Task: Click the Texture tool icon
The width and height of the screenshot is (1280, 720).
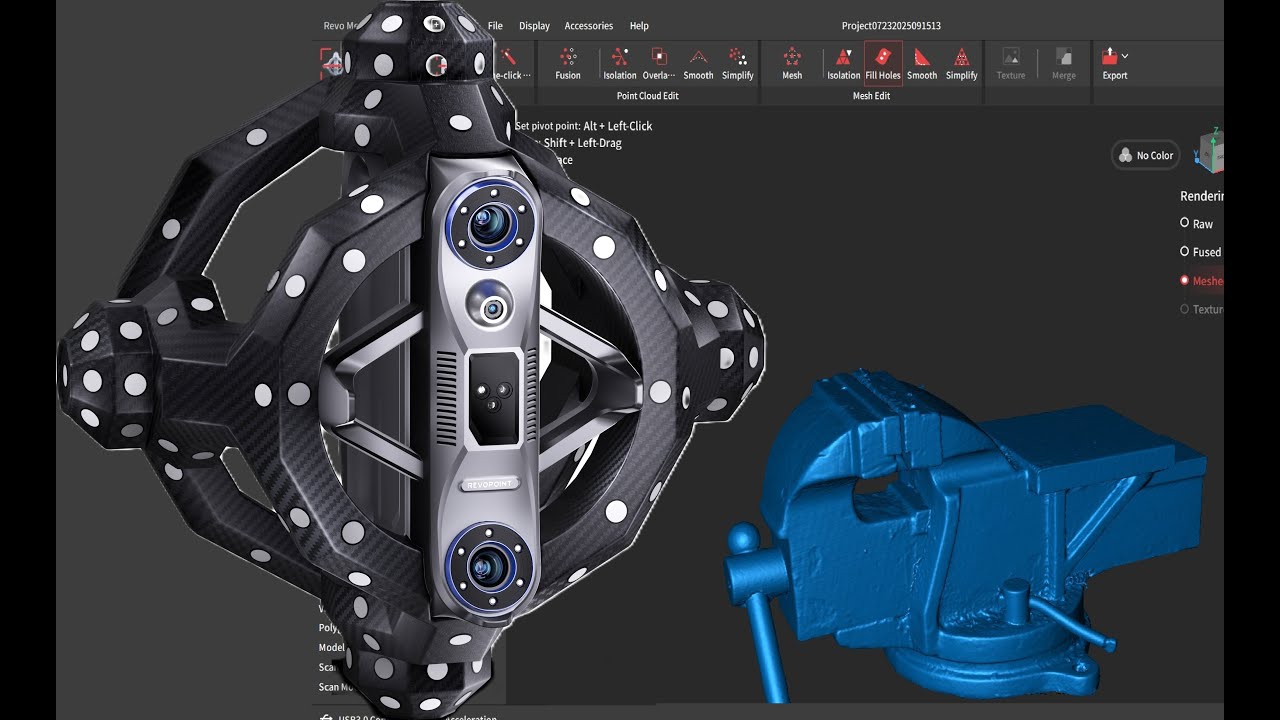Action: (x=1011, y=57)
